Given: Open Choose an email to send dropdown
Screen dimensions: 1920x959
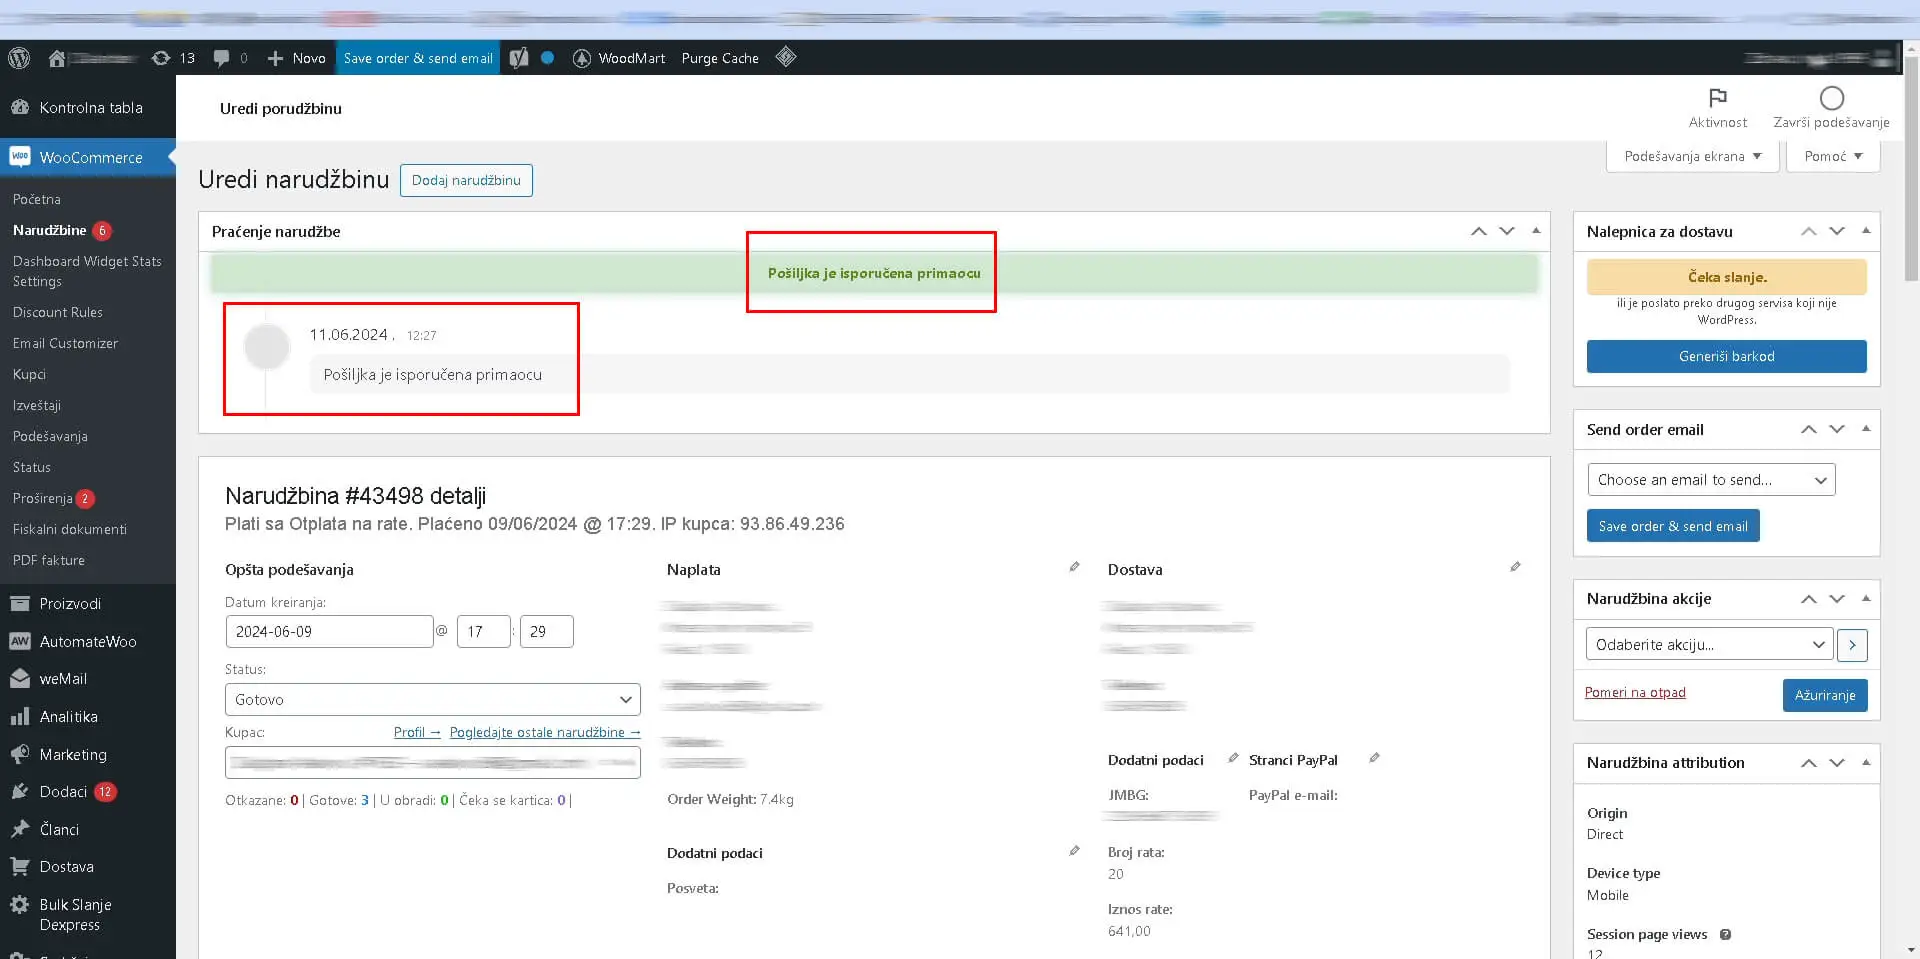Looking at the screenshot, I should point(1711,480).
